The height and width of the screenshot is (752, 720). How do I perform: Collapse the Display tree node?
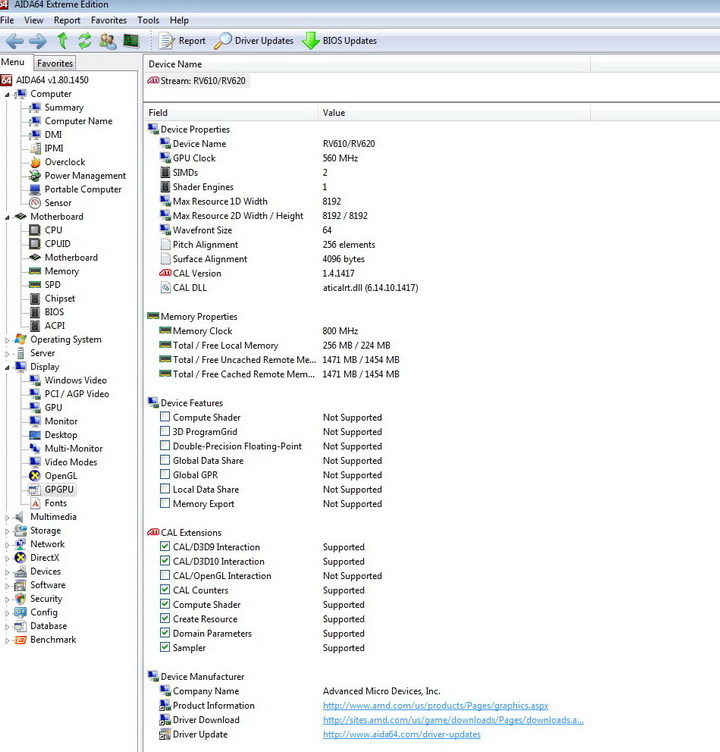pos(7,367)
